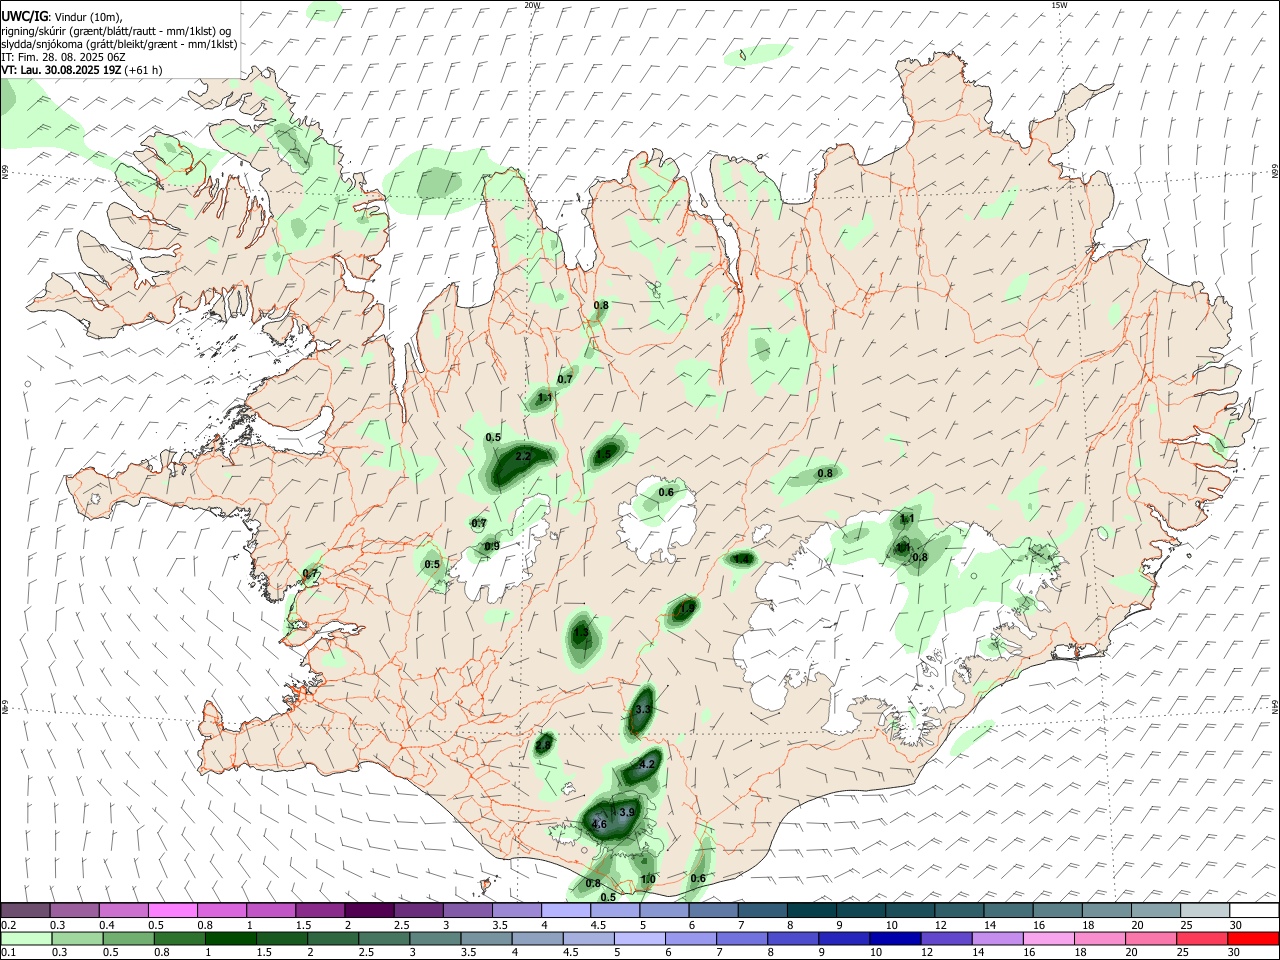Click the 1.0 value near the south coast

(648, 879)
